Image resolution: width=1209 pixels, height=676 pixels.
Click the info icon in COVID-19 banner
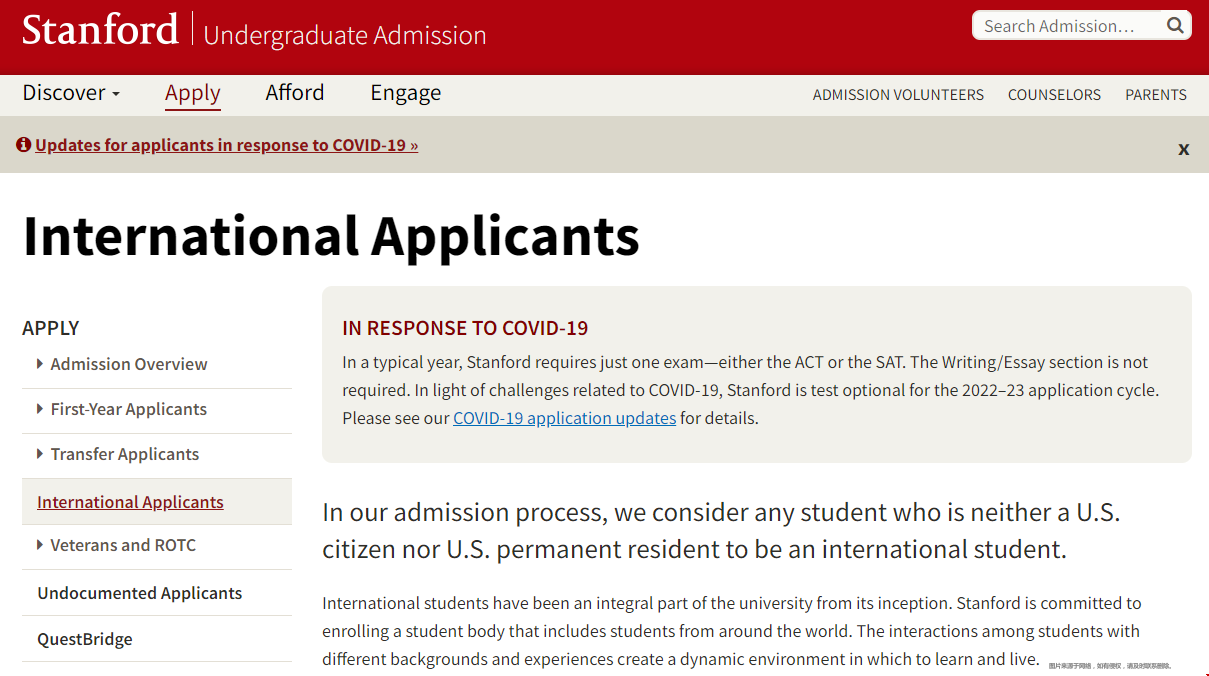pyautogui.click(x=24, y=145)
